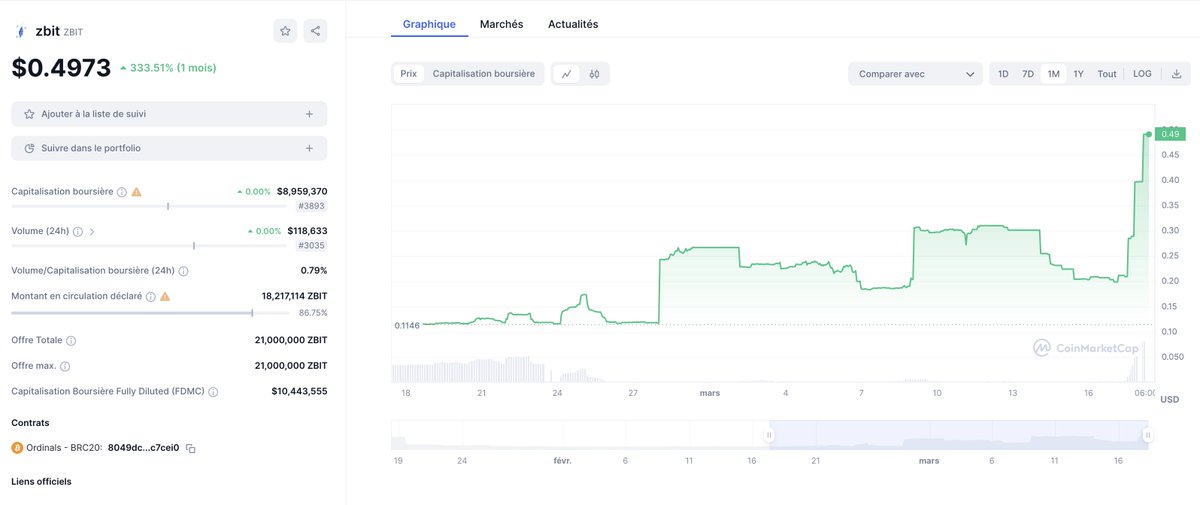Click warning icon beside Montant en circulation
Image resolution: width=1200 pixels, height=505 pixels.
[165, 297]
